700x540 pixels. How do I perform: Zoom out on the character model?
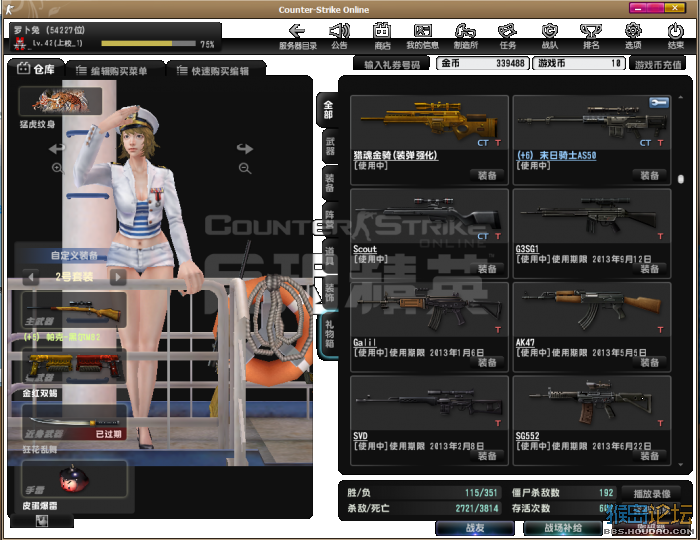tap(245, 168)
